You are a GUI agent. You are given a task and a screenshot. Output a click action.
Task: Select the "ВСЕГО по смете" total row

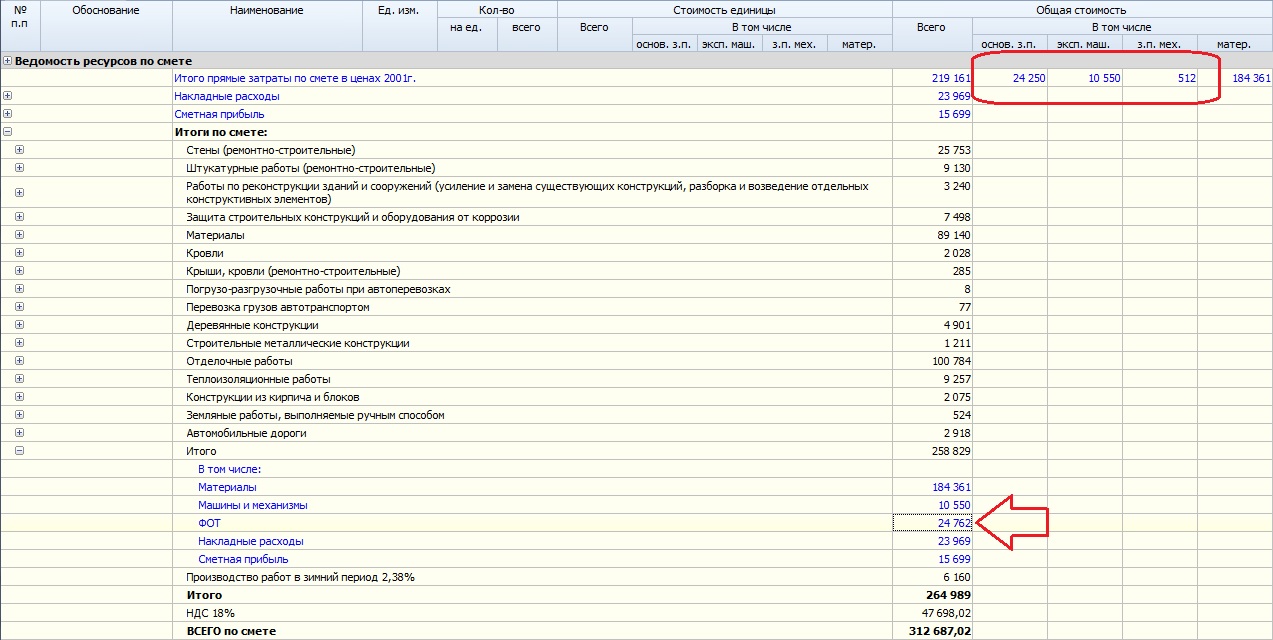[x=231, y=631]
